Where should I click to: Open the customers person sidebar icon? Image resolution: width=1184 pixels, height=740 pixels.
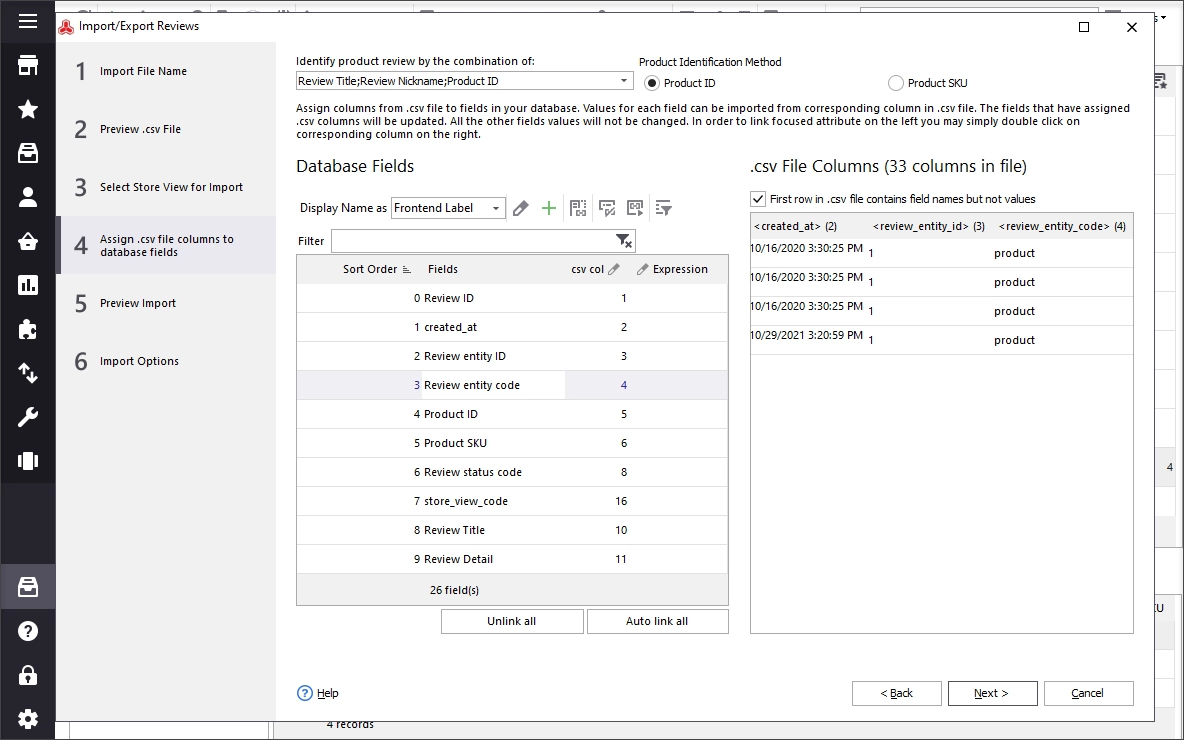(28, 197)
